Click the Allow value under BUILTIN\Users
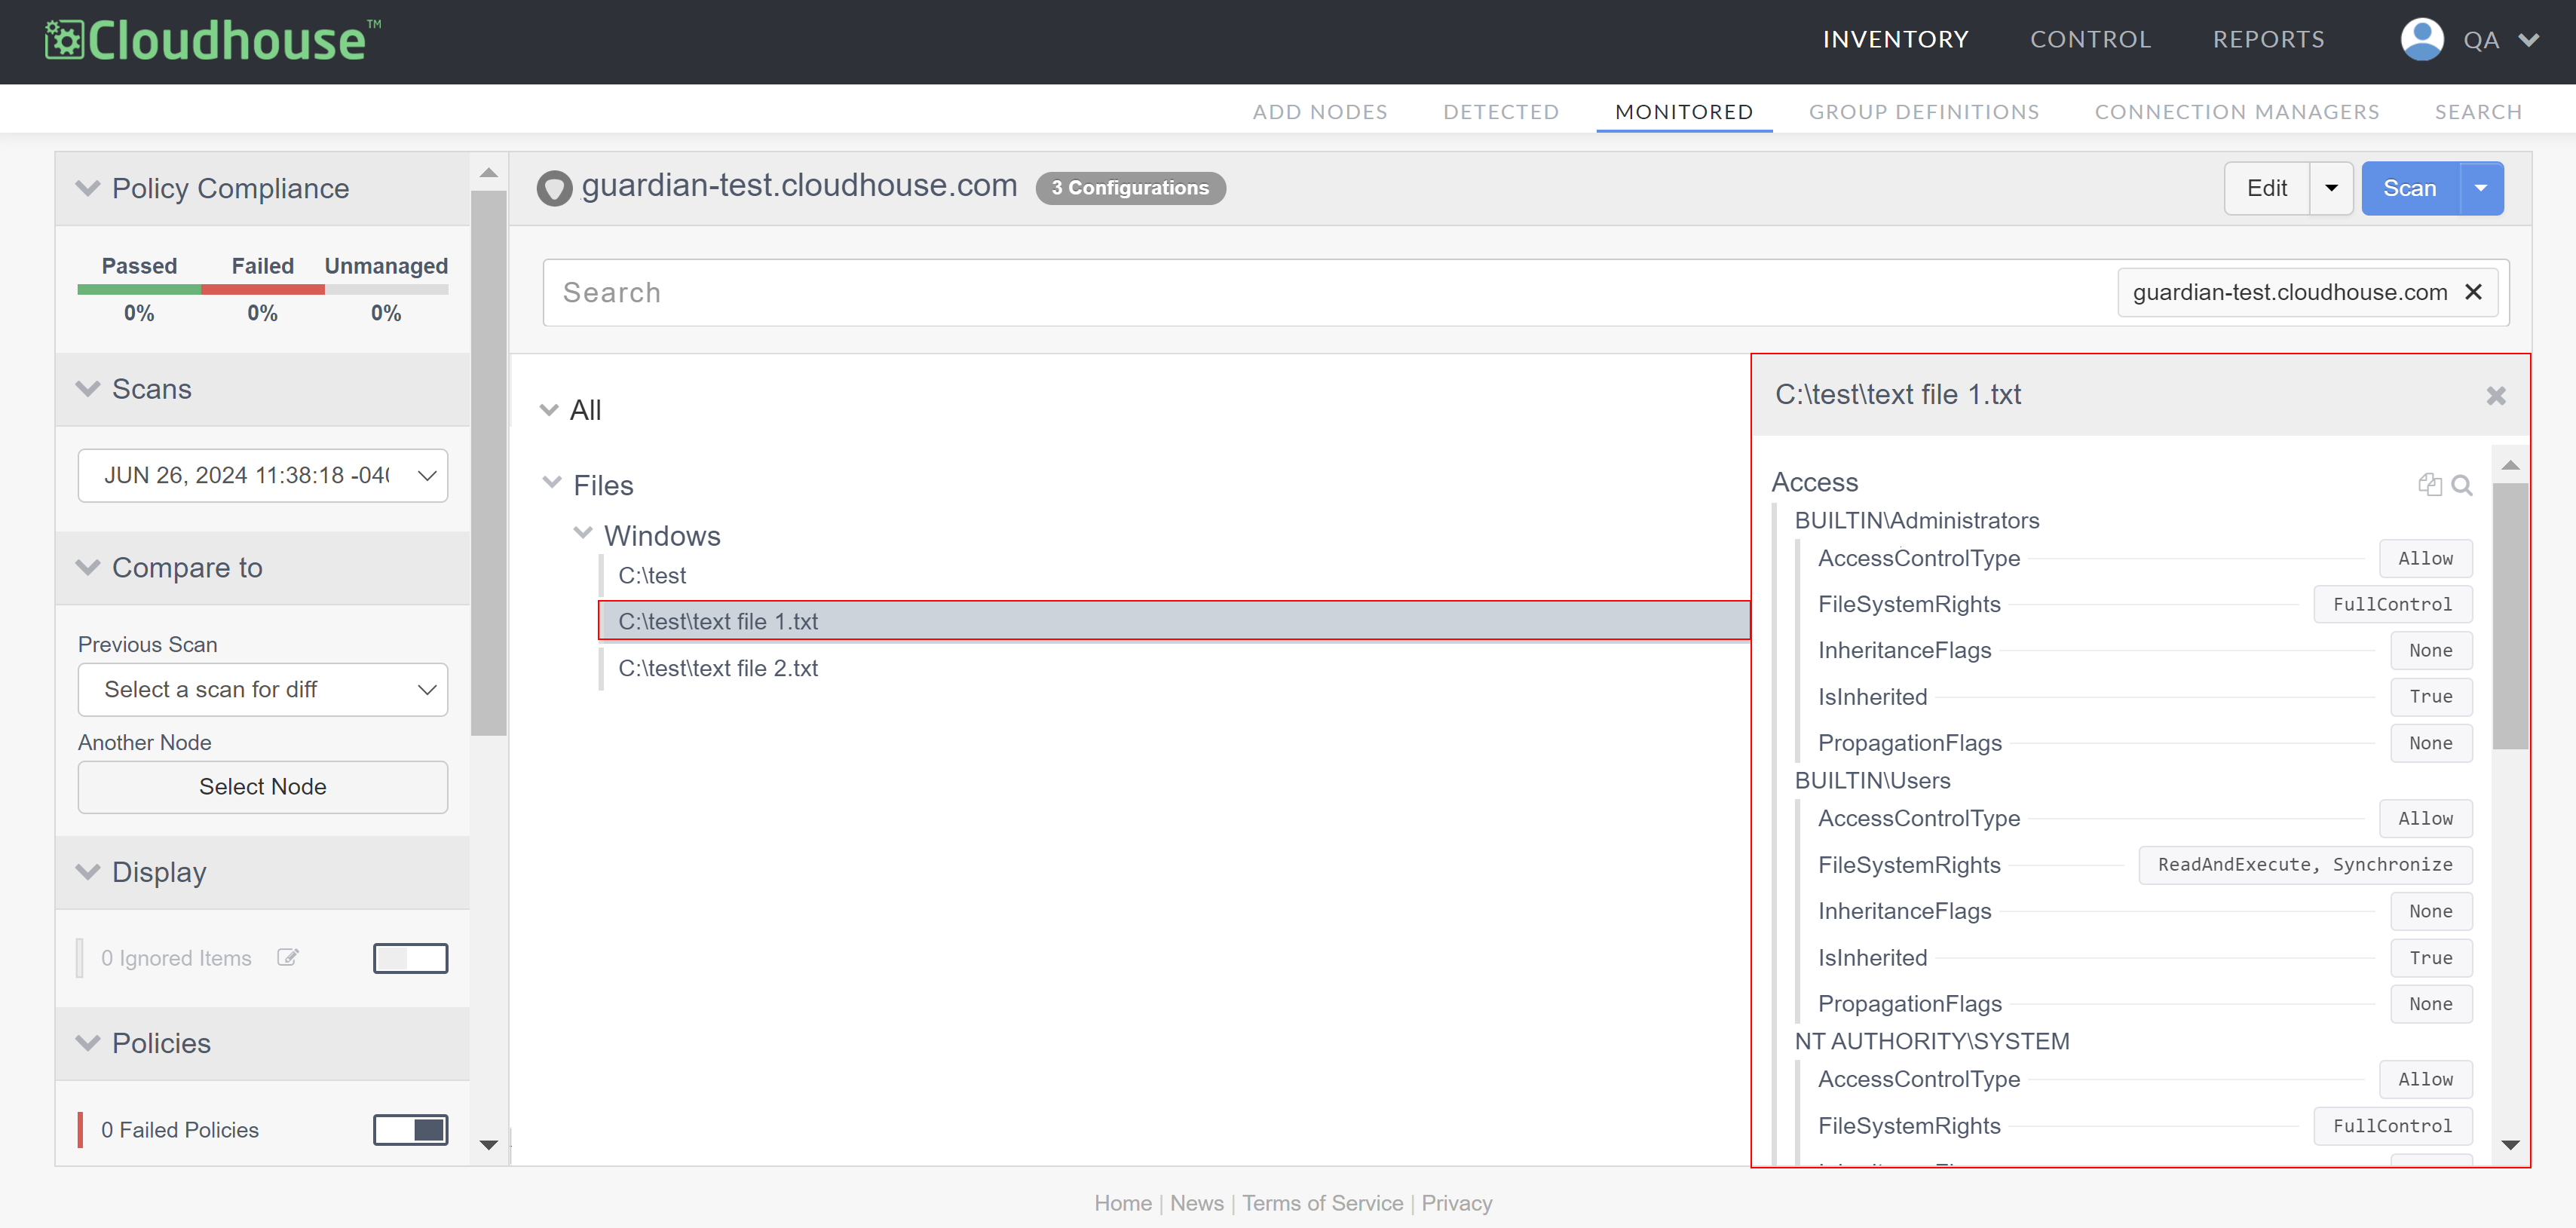 [2425, 819]
